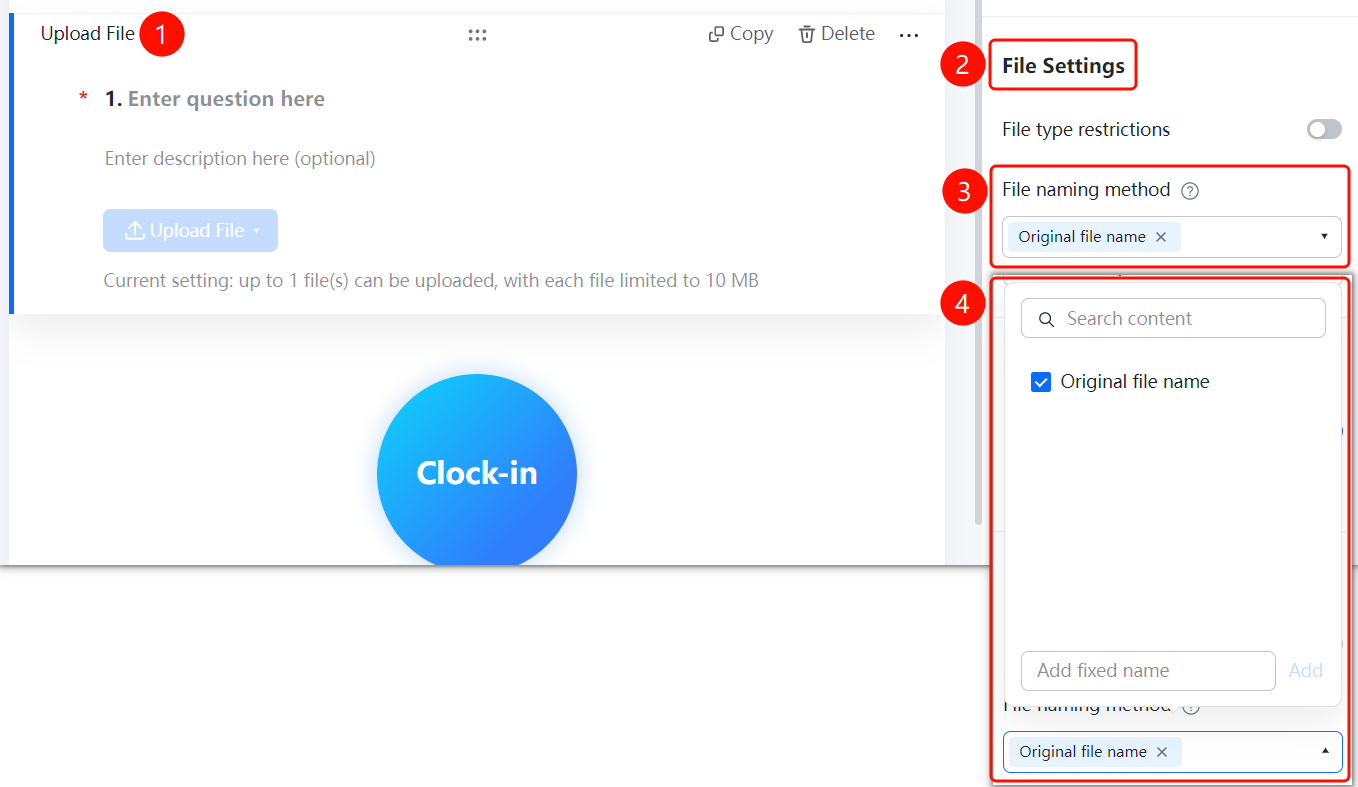Click the Clock-in circle button

click(477, 472)
